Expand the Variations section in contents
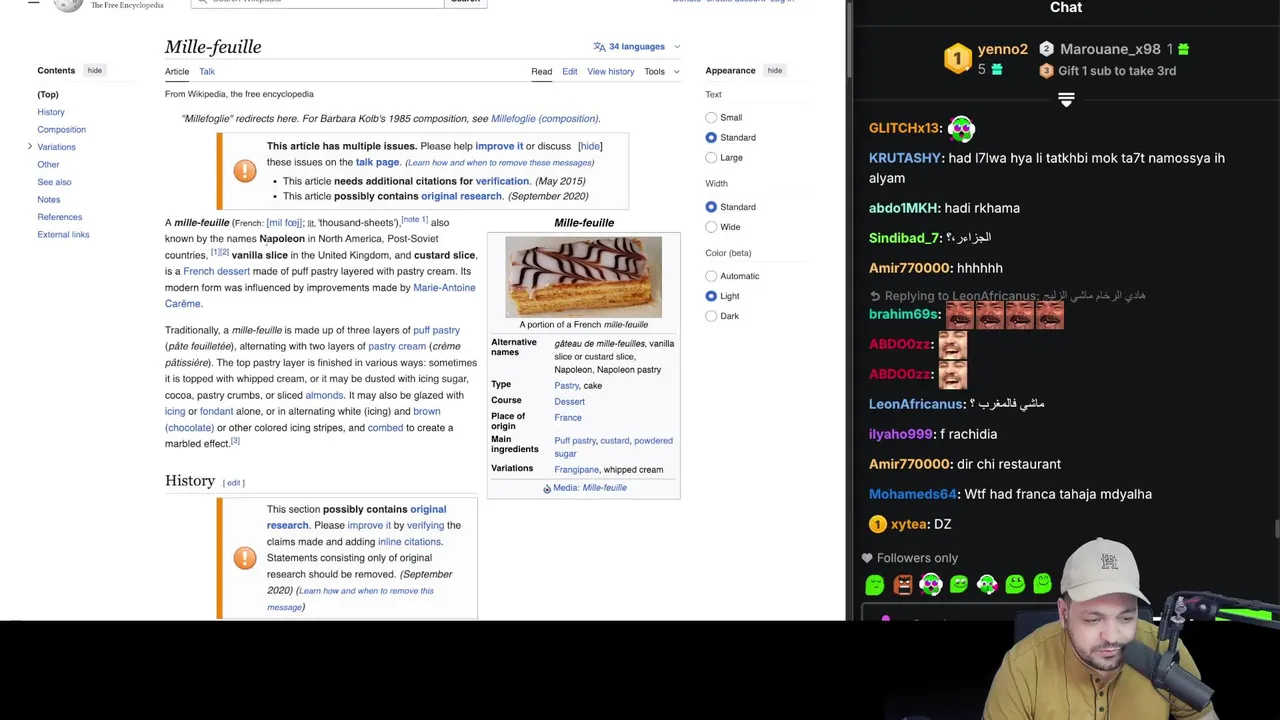1280x720 pixels. click(30, 147)
